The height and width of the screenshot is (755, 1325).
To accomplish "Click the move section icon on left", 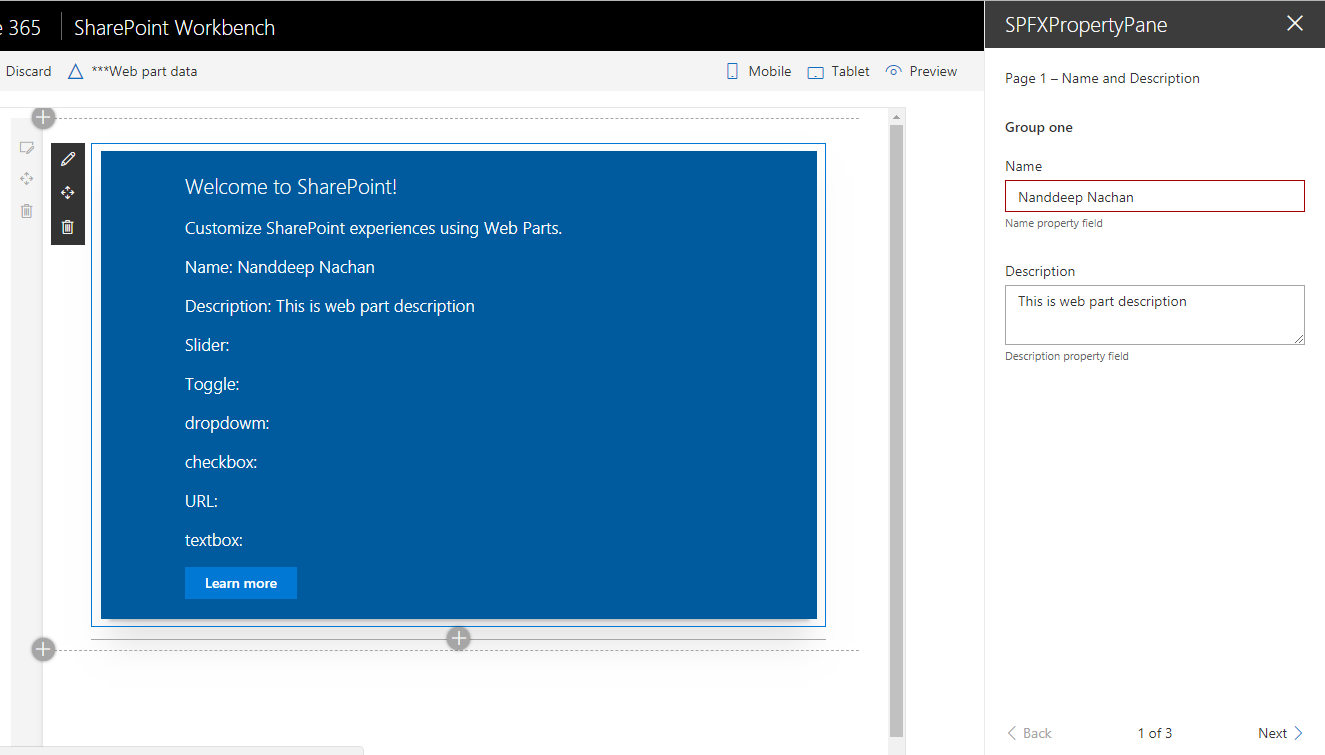I will tap(27, 179).
